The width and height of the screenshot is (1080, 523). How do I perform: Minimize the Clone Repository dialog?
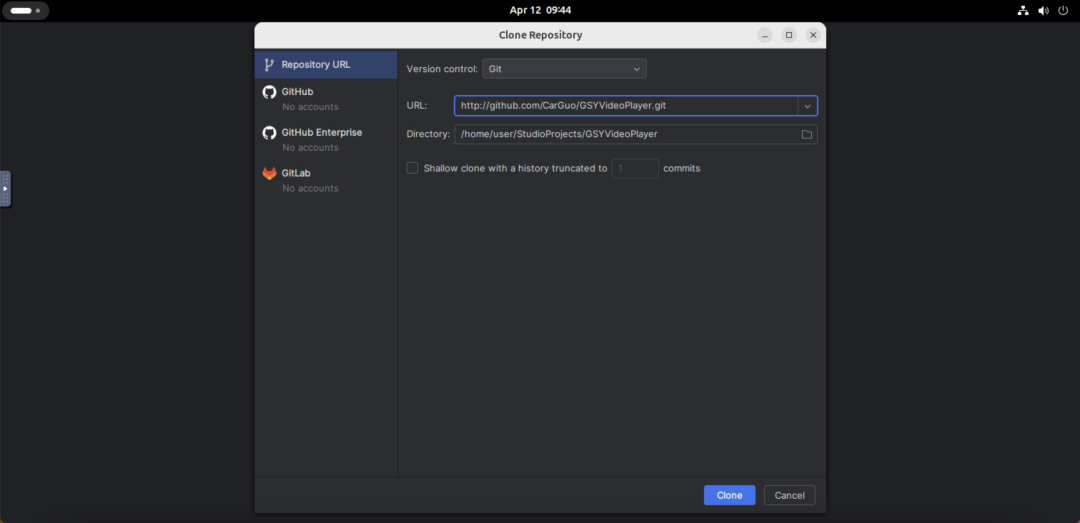[x=765, y=35]
